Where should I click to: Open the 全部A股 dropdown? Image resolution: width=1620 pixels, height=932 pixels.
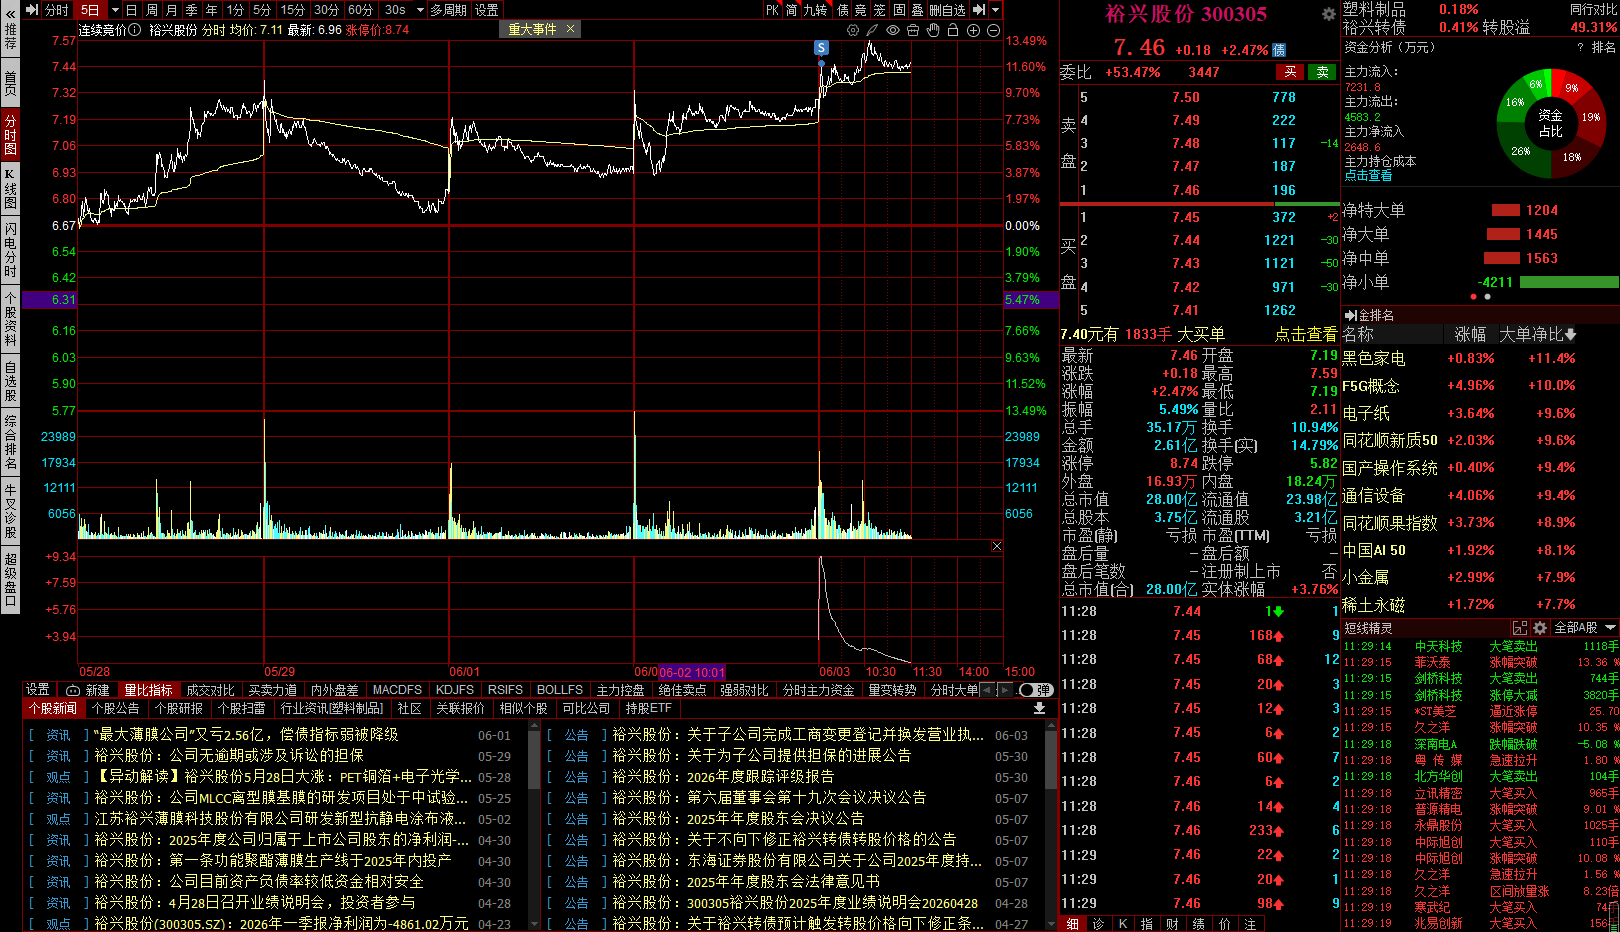click(x=1584, y=628)
